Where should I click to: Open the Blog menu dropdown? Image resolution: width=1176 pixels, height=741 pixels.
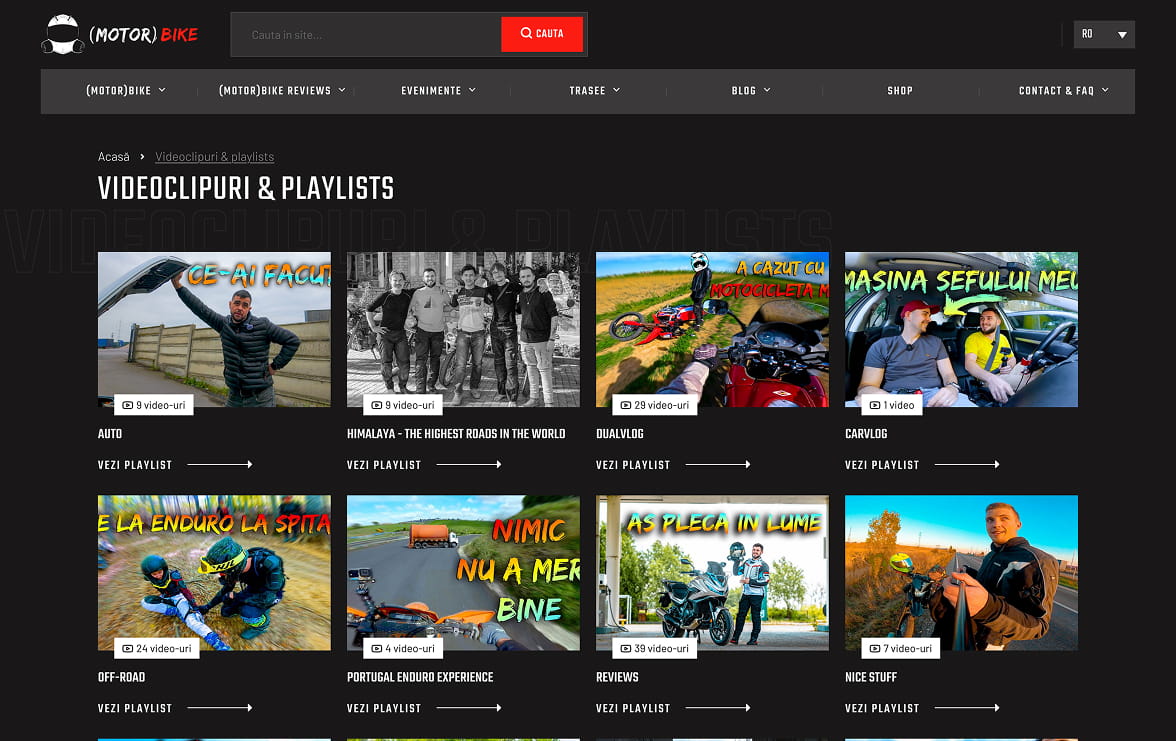click(751, 91)
